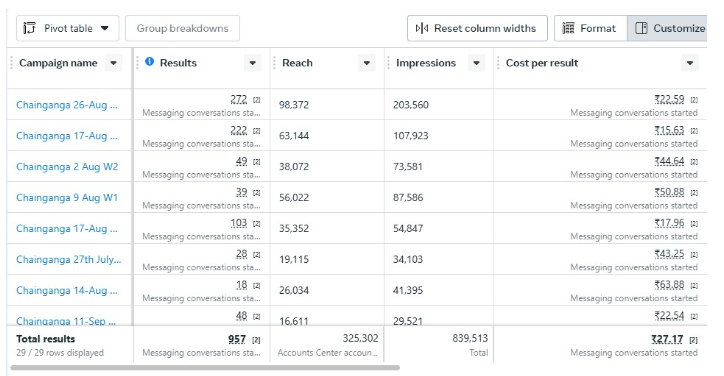Click footnote icon beside result 272

pyautogui.click(x=257, y=100)
